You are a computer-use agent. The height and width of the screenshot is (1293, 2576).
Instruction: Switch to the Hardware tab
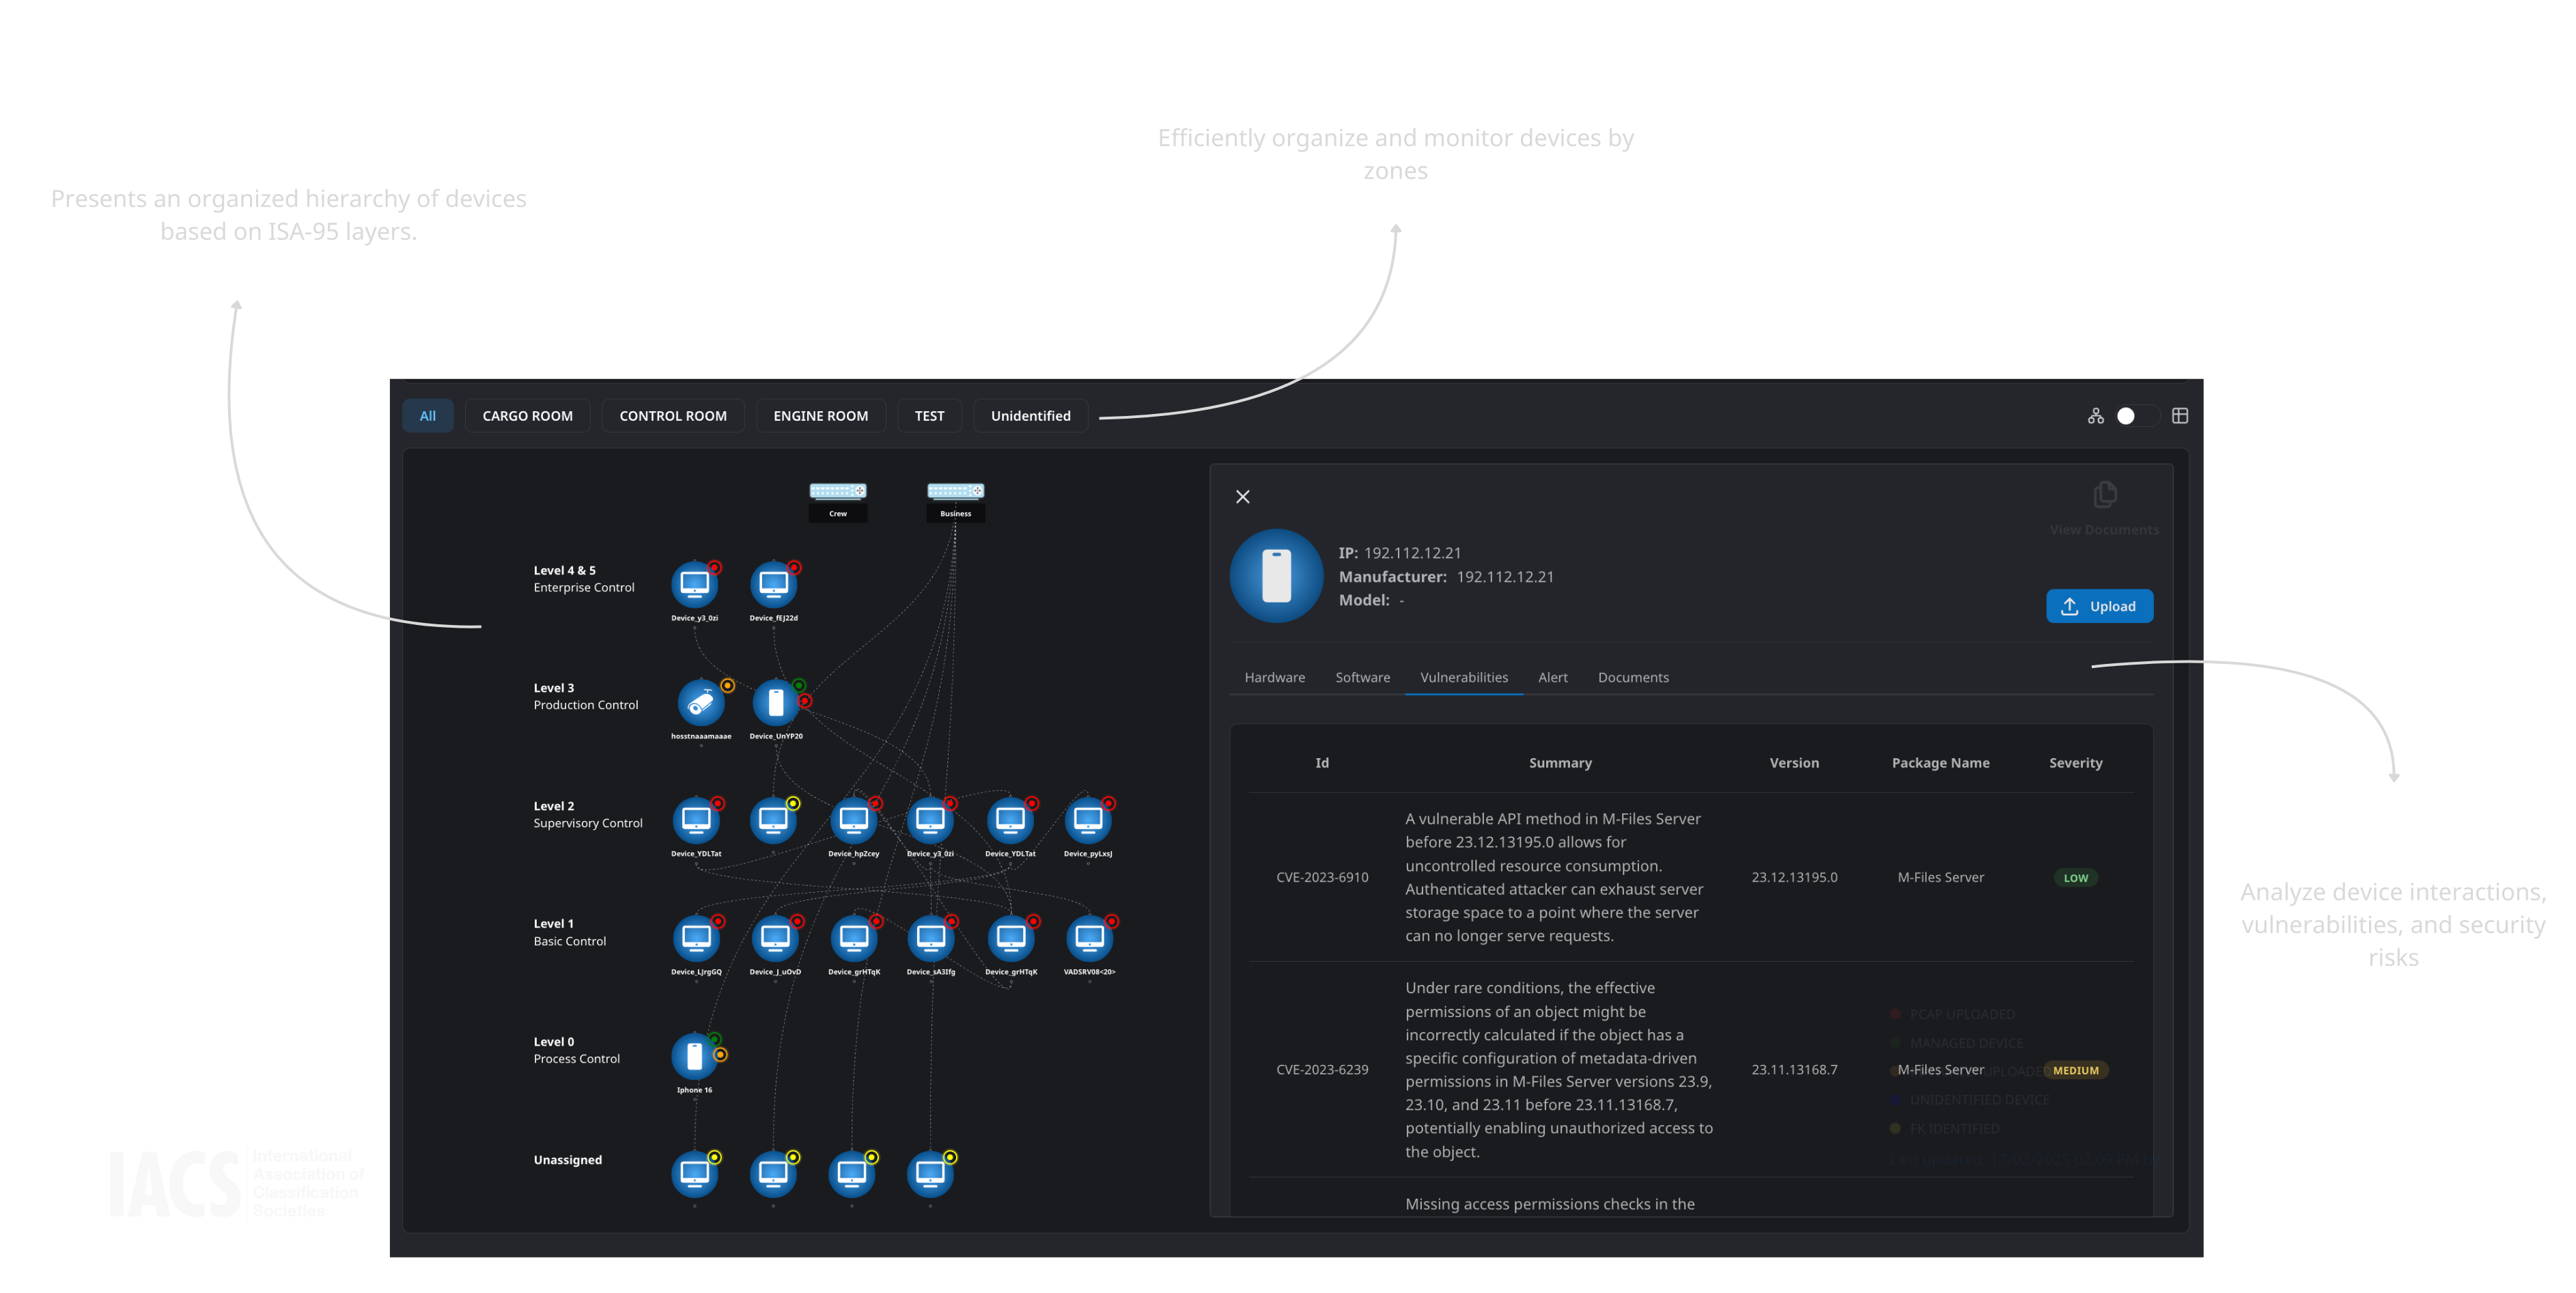[x=1274, y=677]
